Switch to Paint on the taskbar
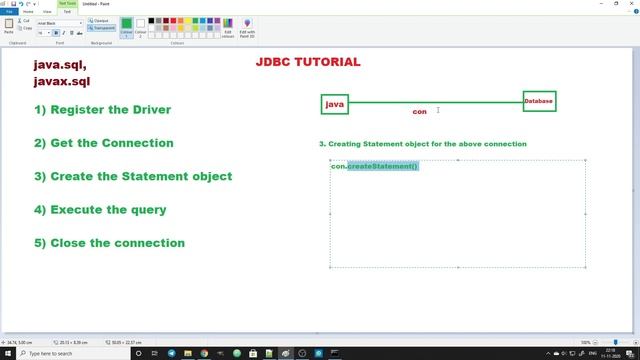Screen dimensions: 640x360 point(285,353)
